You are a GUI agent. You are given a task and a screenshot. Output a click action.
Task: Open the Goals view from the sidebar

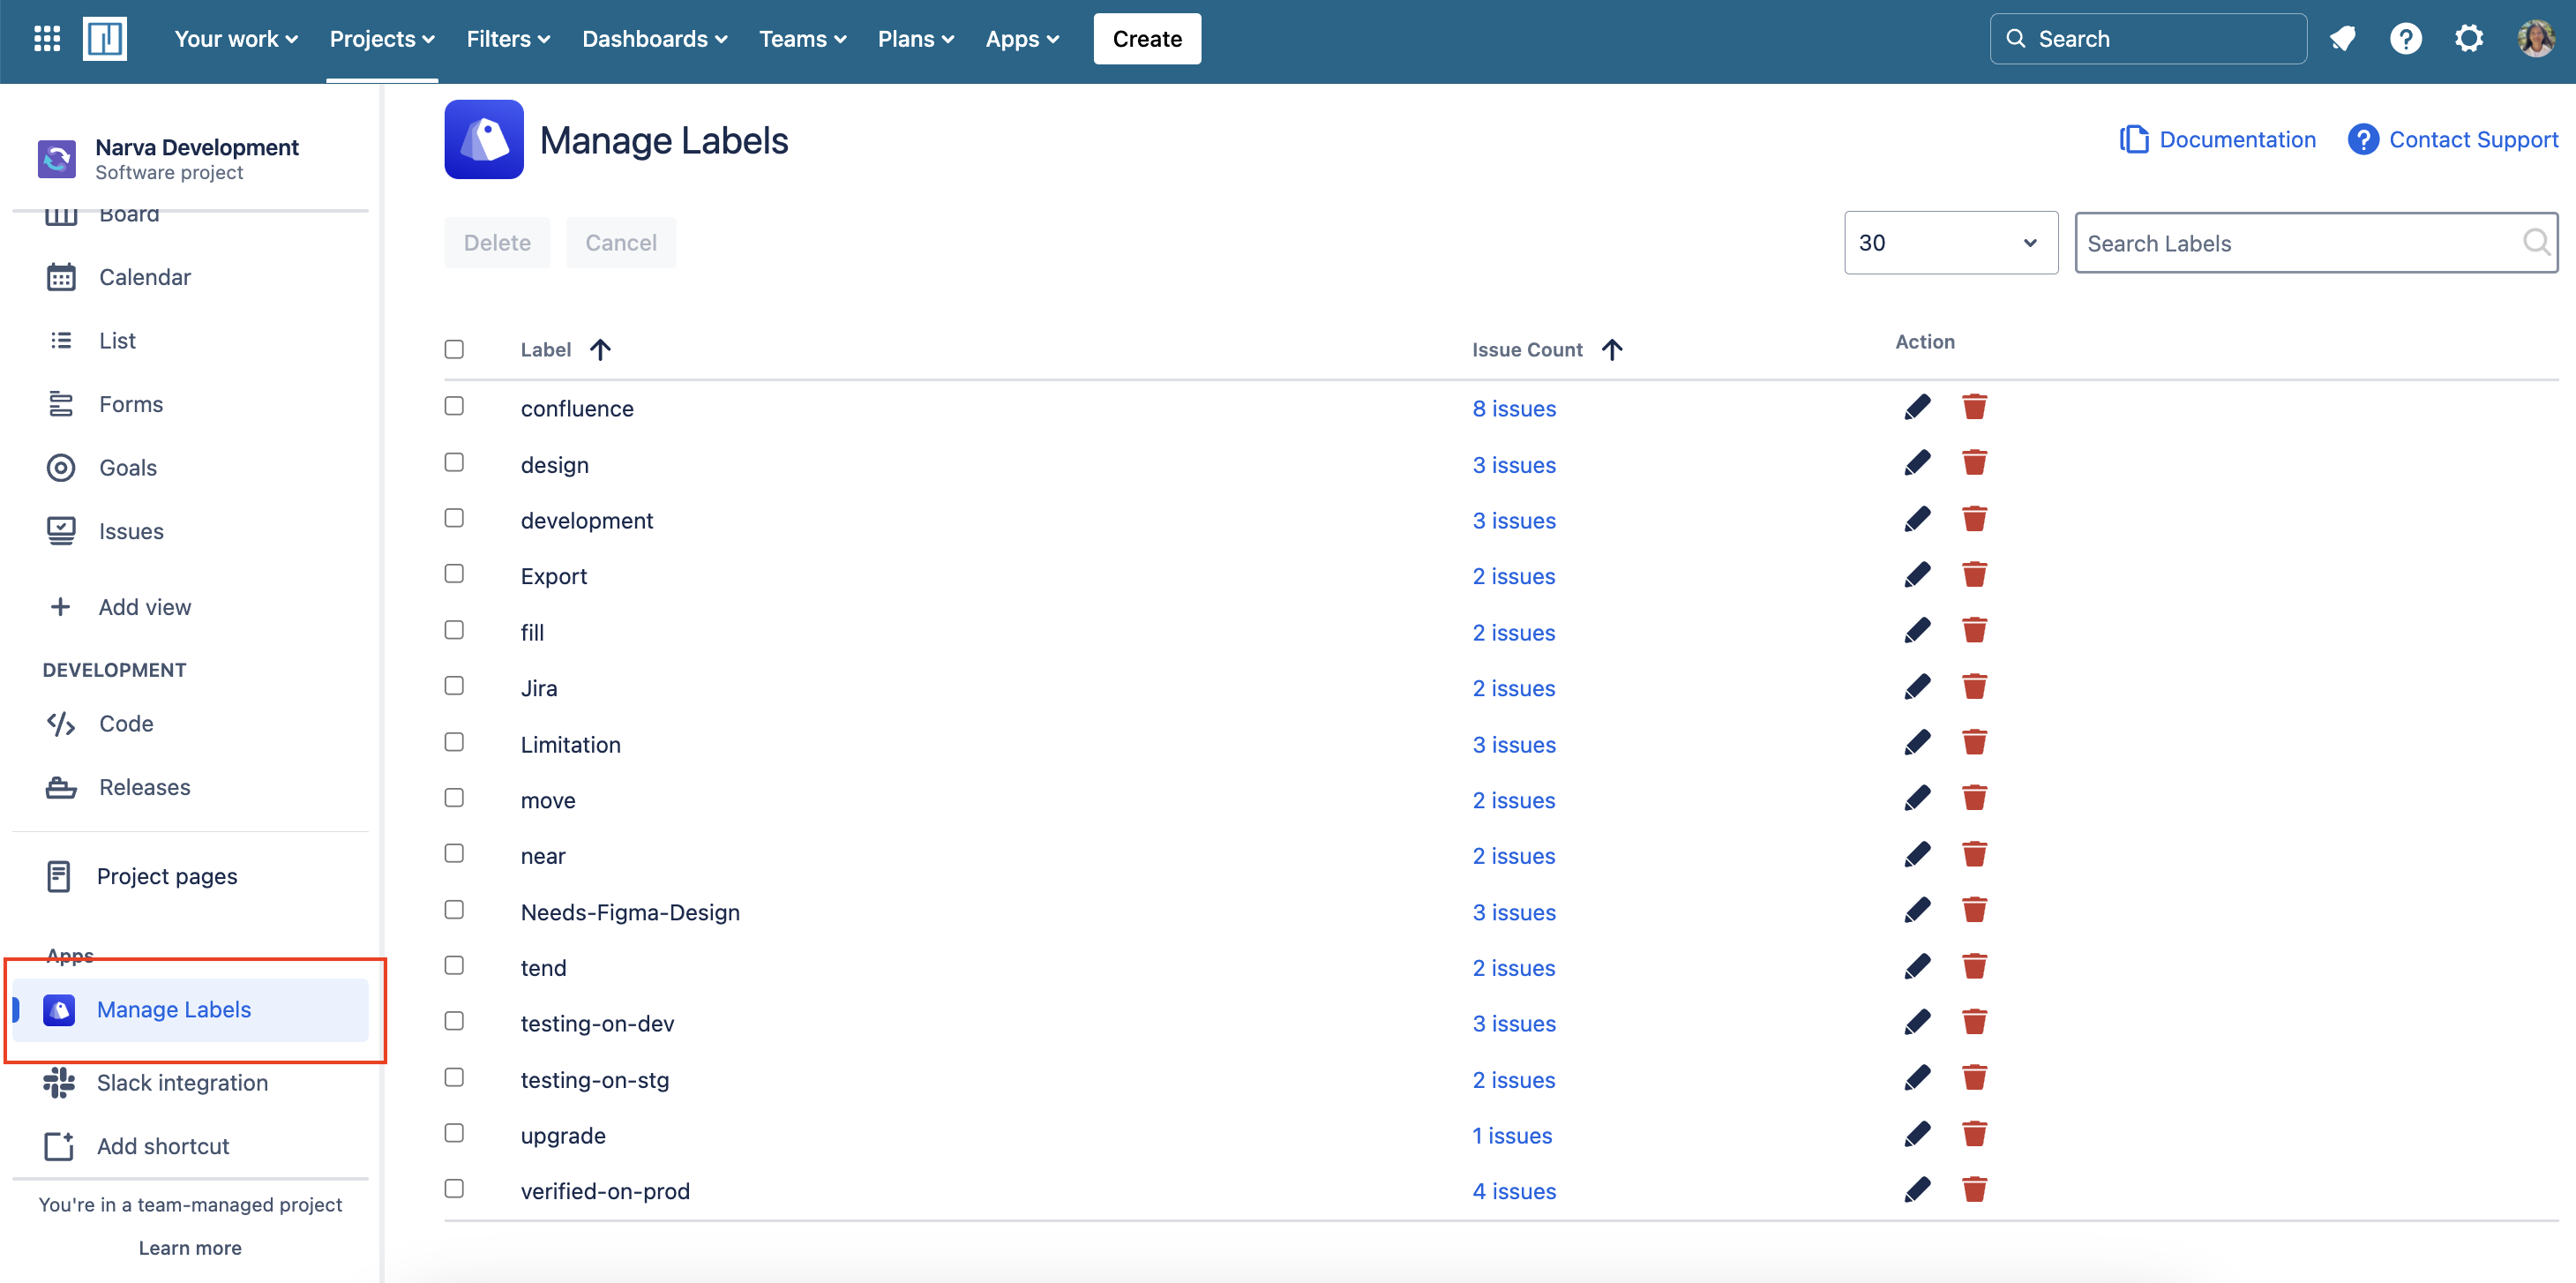[61, 467]
